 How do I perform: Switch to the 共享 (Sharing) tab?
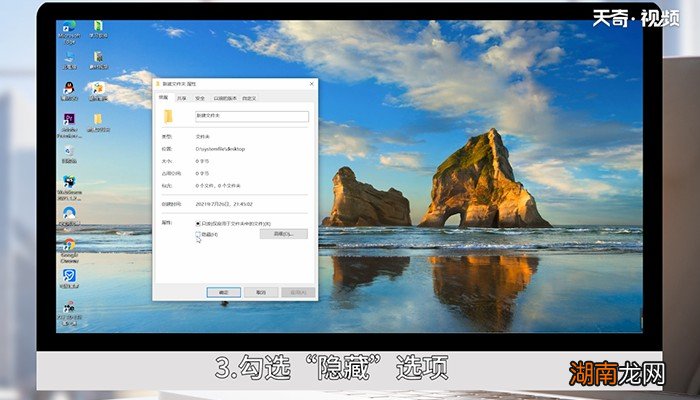[x=181, y=98]
